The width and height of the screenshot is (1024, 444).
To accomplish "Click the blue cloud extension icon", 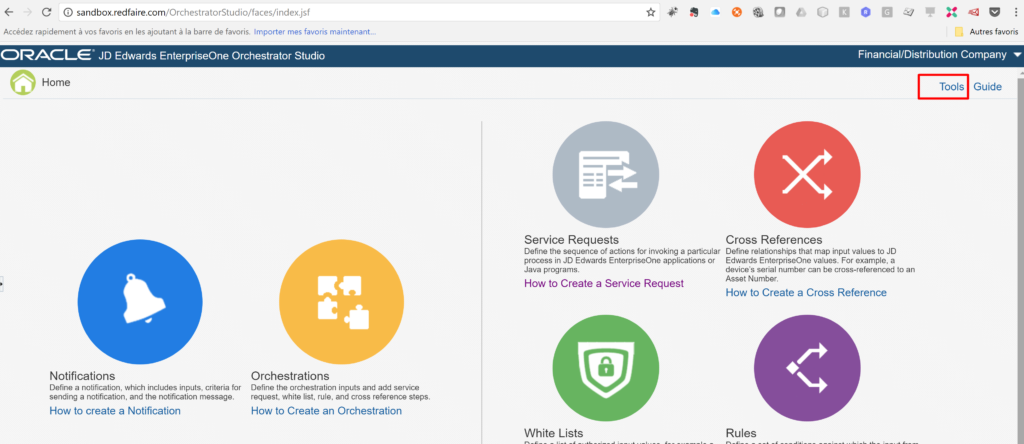I will pyautogui.click(x=715, y=12).
